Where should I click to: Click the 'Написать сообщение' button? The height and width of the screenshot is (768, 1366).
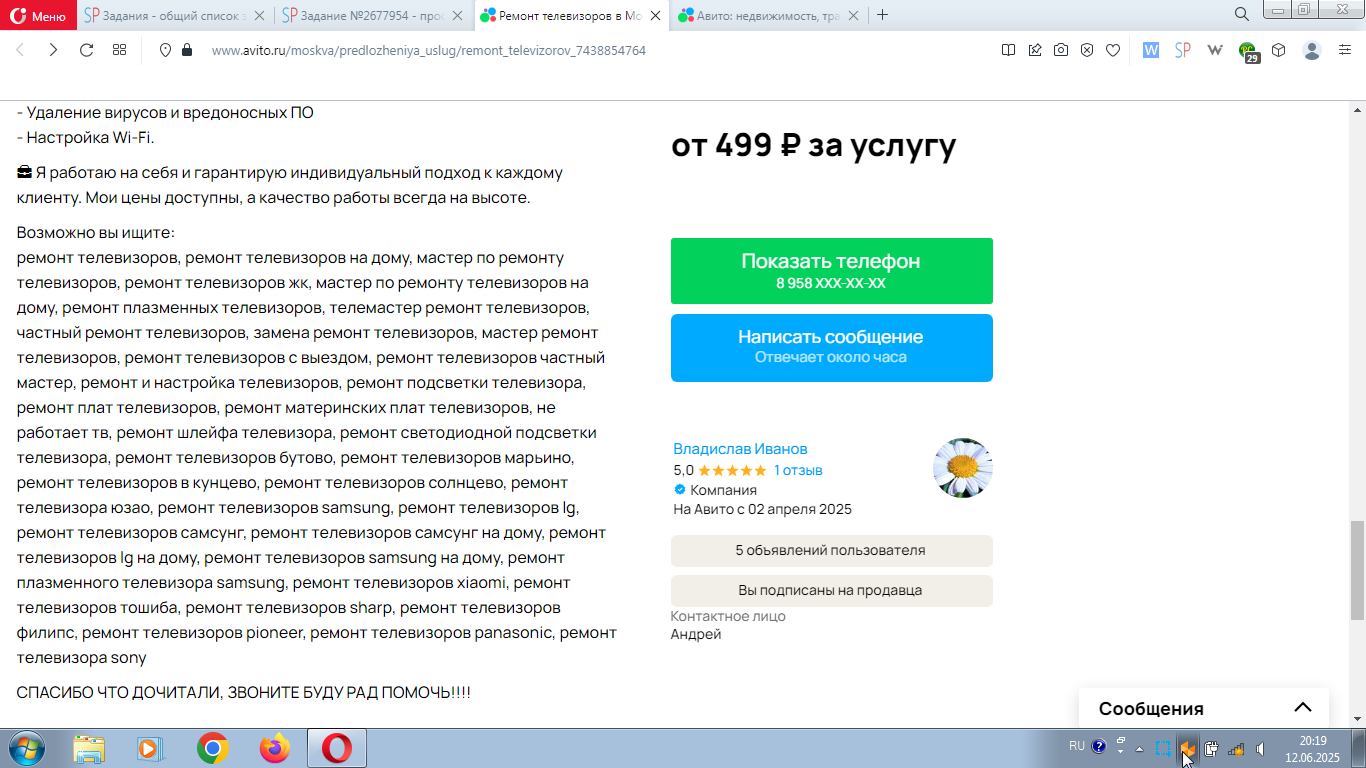832,348
